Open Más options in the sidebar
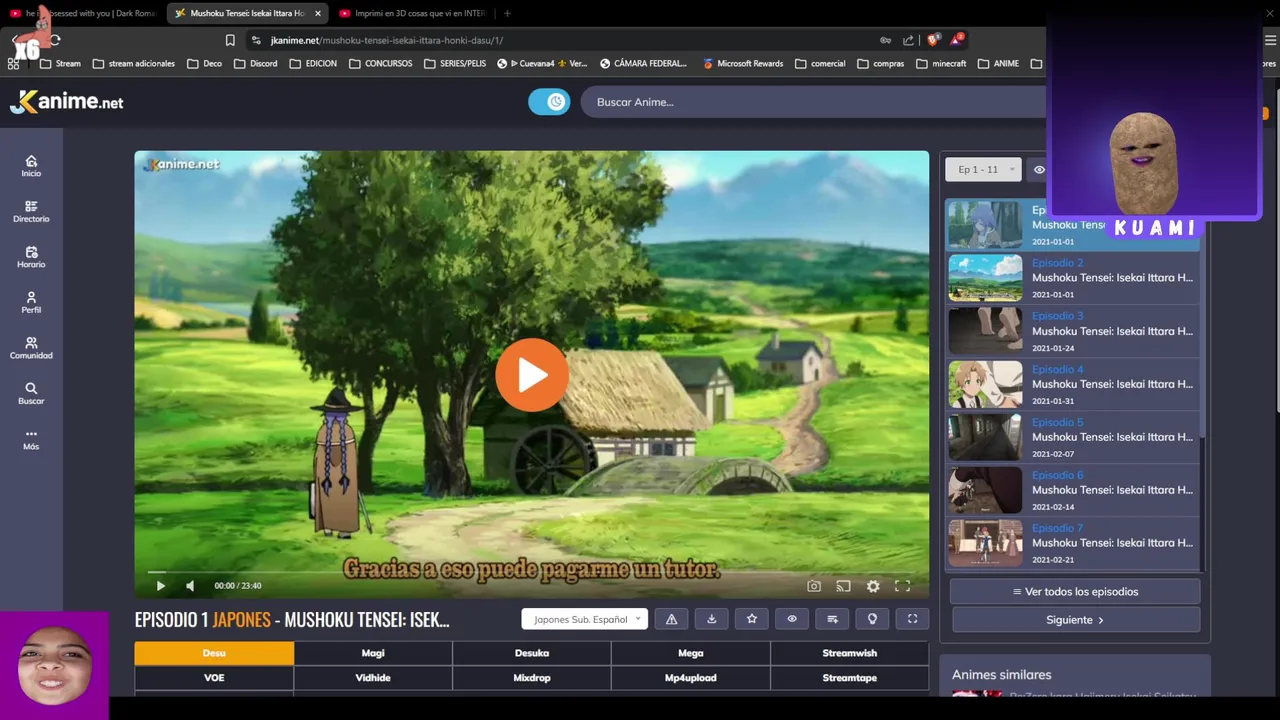Viewport: 1280px width, 720px height. [x=31, y=439]
